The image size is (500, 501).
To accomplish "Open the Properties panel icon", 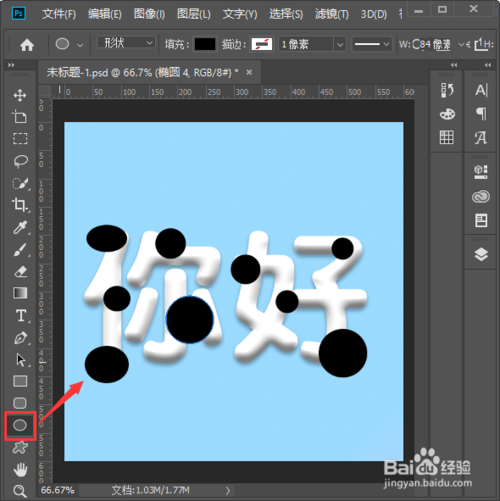I will tap(481, 220).
